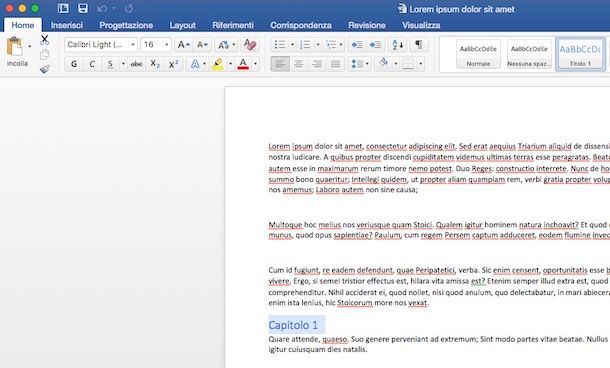This screenshot has height=368, width=610.
Task: Apply the Normale style
Action: click(x=478, y=54)
